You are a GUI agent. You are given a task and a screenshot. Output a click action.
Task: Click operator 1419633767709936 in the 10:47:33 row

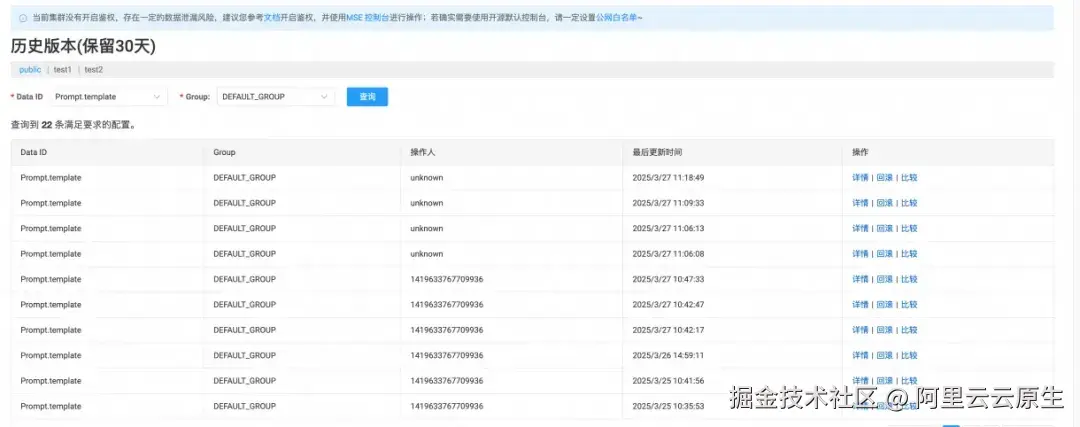[446, 279]
